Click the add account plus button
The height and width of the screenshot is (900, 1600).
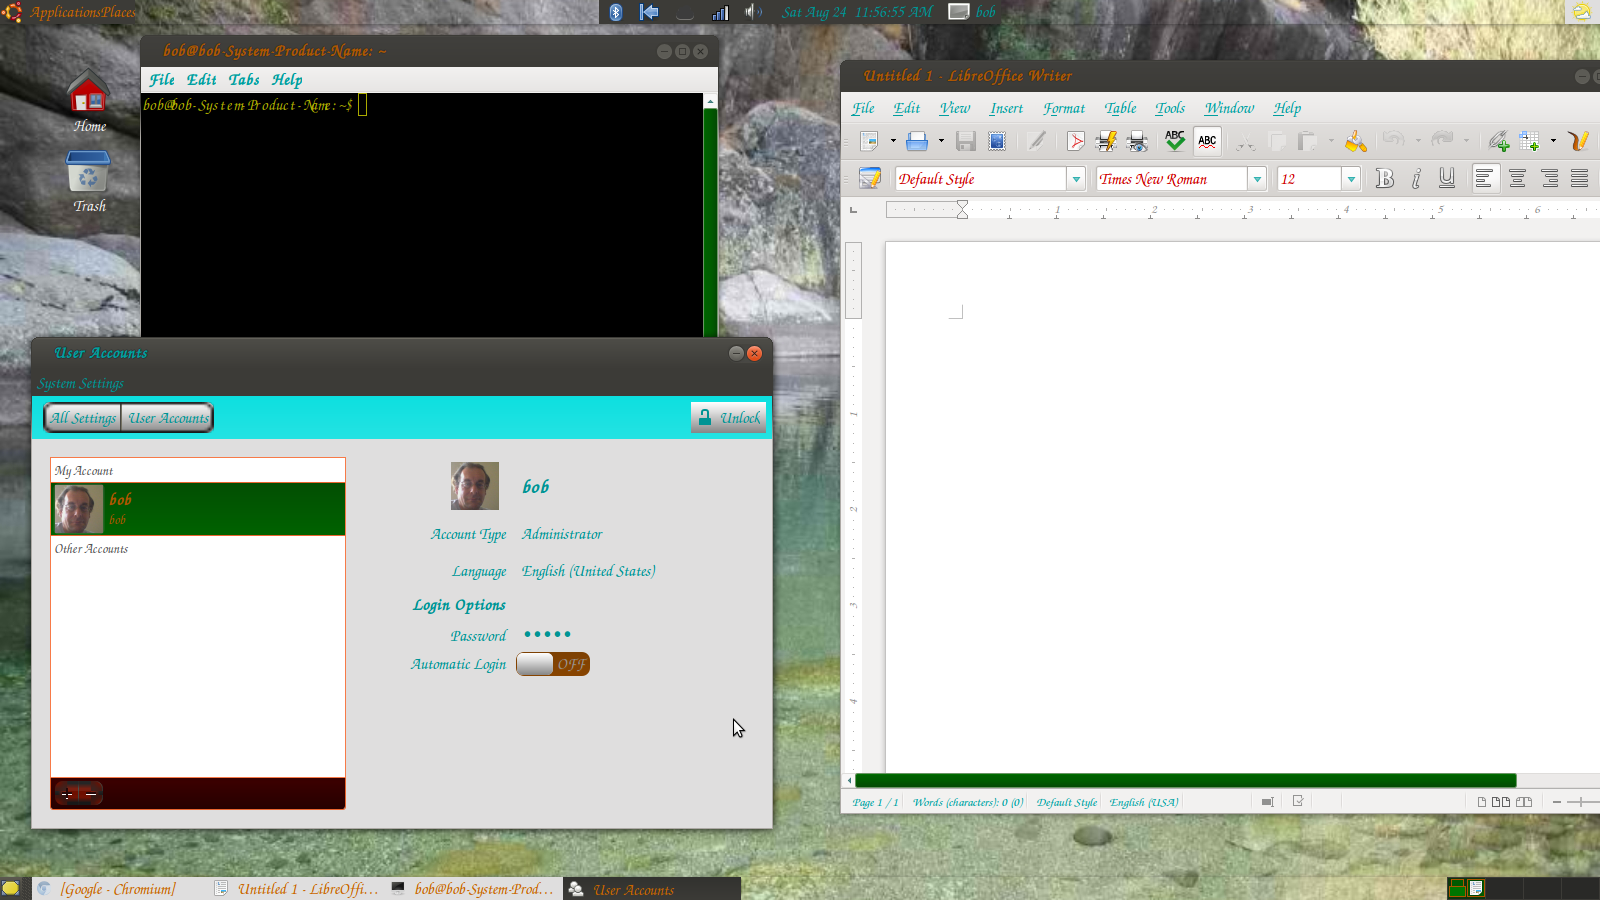tap(67, 794)
